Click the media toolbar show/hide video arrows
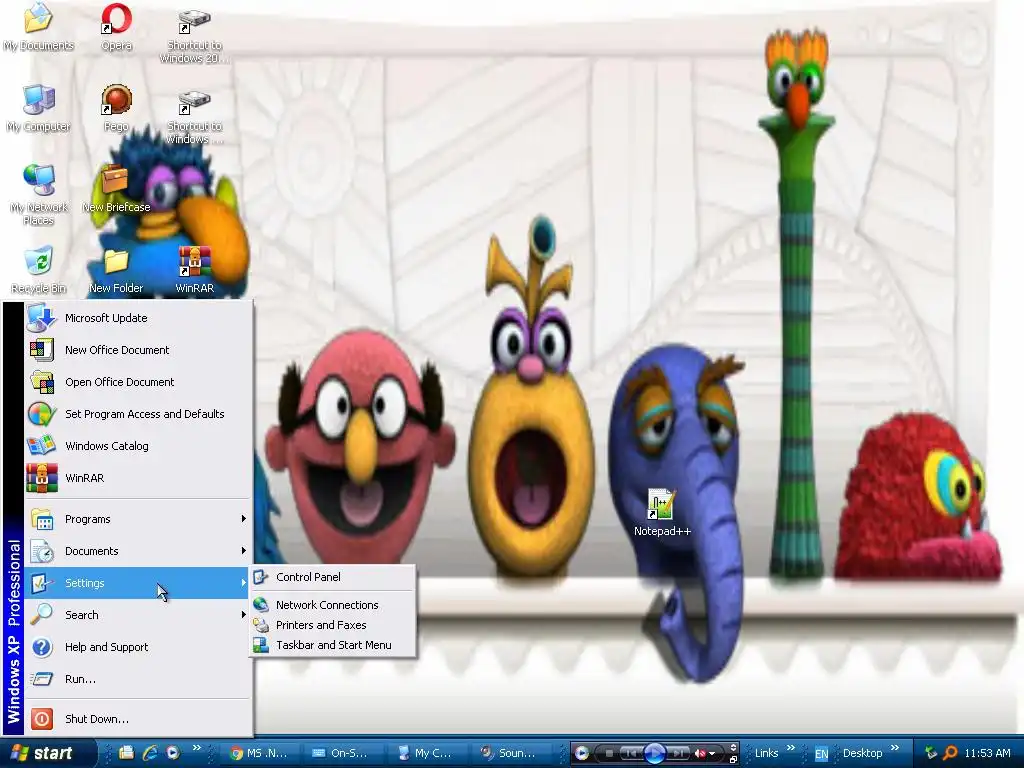This screenshot has height=768, width=1024. 733,747
